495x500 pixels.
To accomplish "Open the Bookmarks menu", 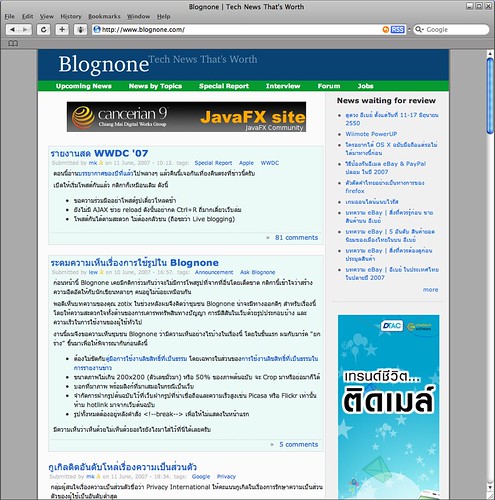I will [x=104, y=16].
